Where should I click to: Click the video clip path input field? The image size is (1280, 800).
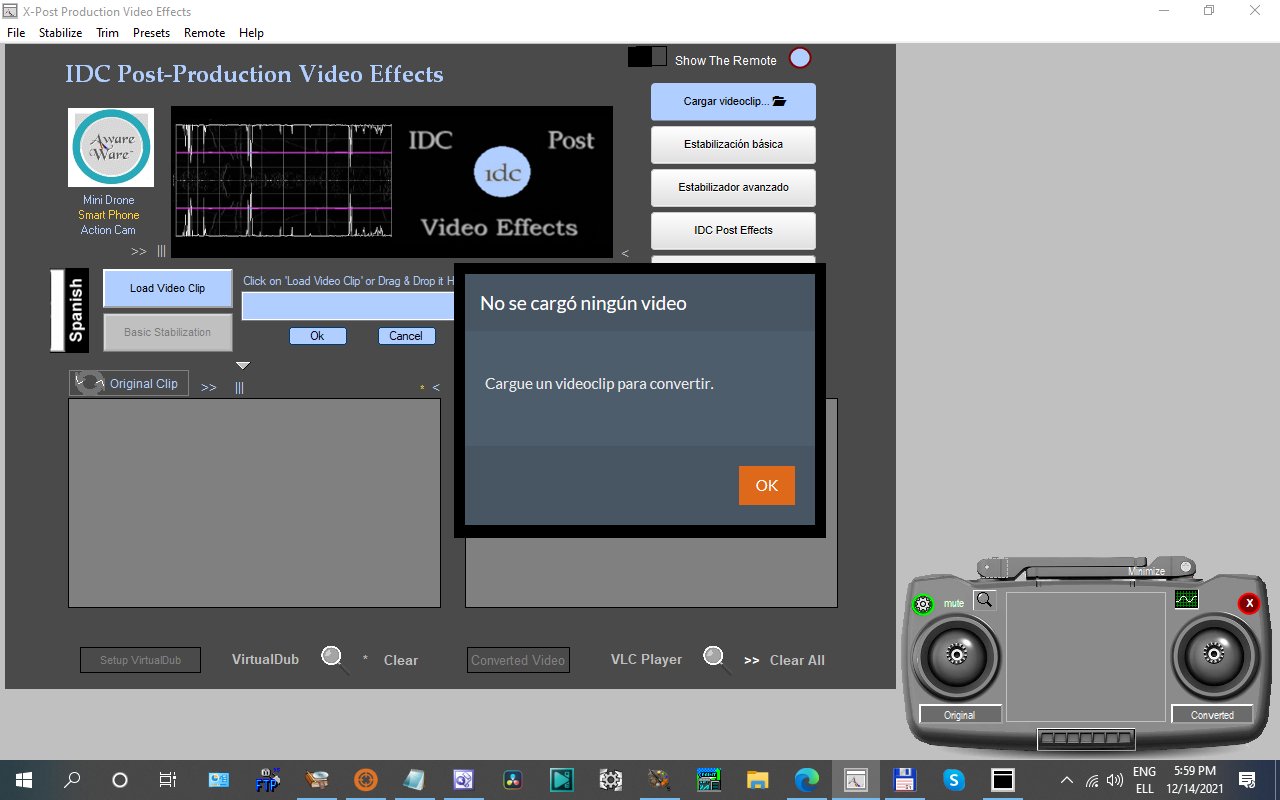click(348, 306)
